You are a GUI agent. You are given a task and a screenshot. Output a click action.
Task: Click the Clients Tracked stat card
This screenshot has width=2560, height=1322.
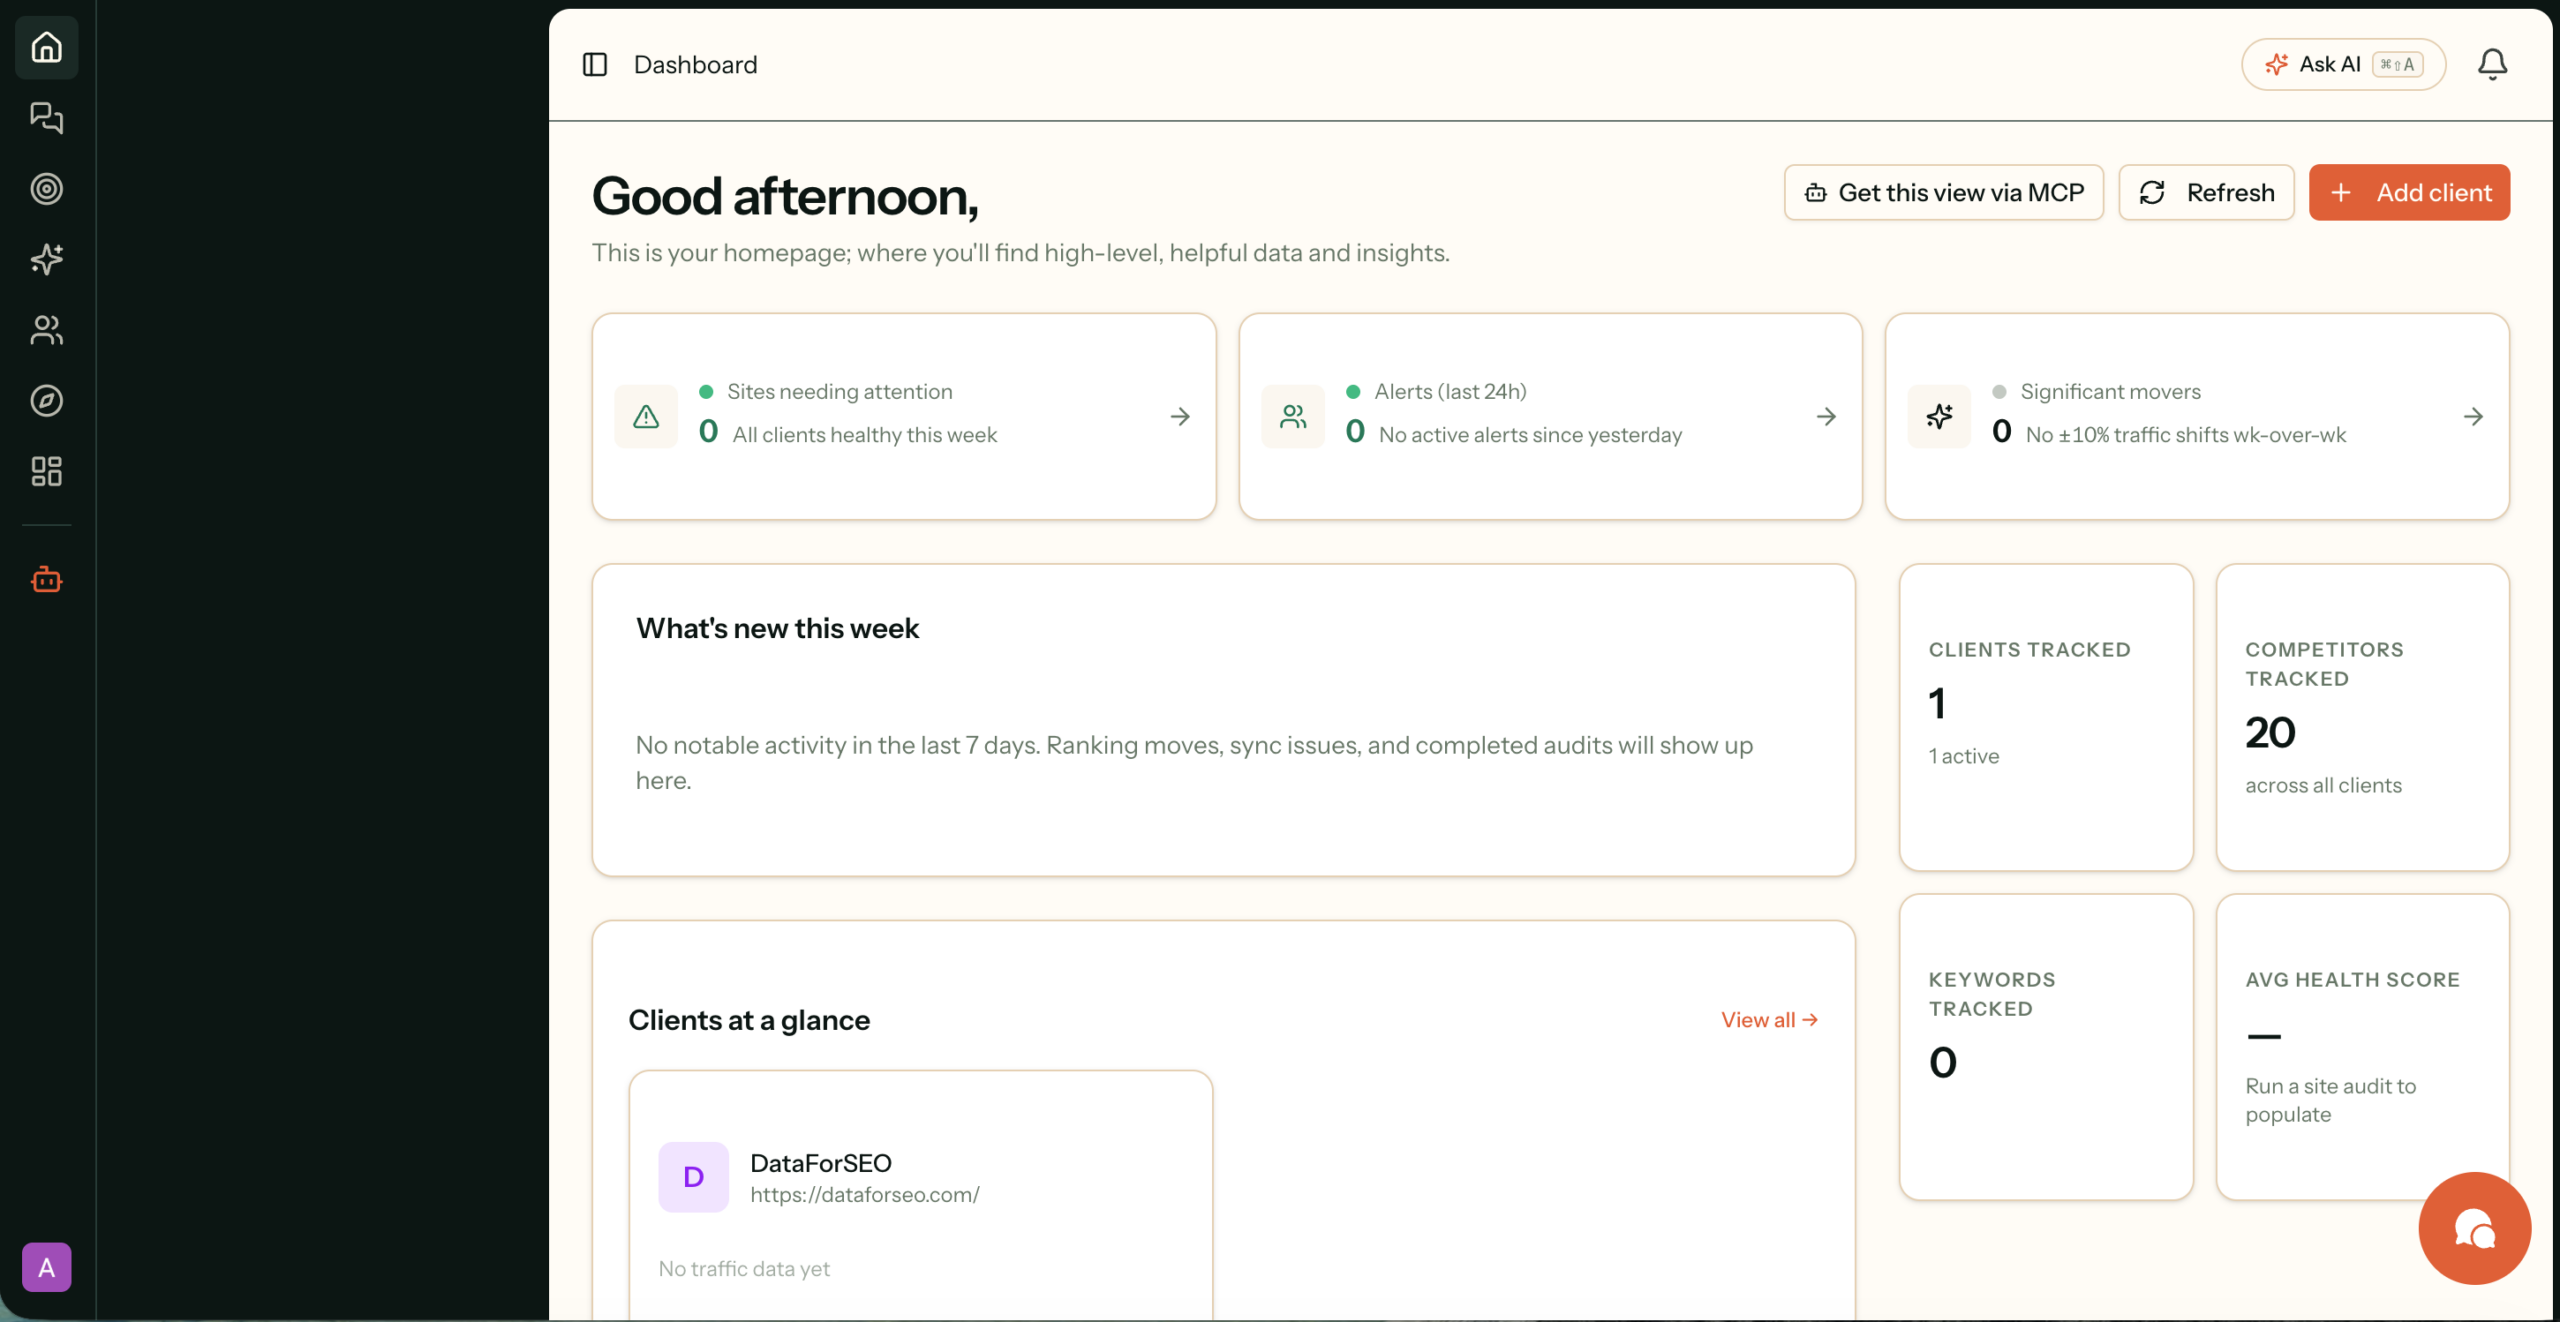2046,717
